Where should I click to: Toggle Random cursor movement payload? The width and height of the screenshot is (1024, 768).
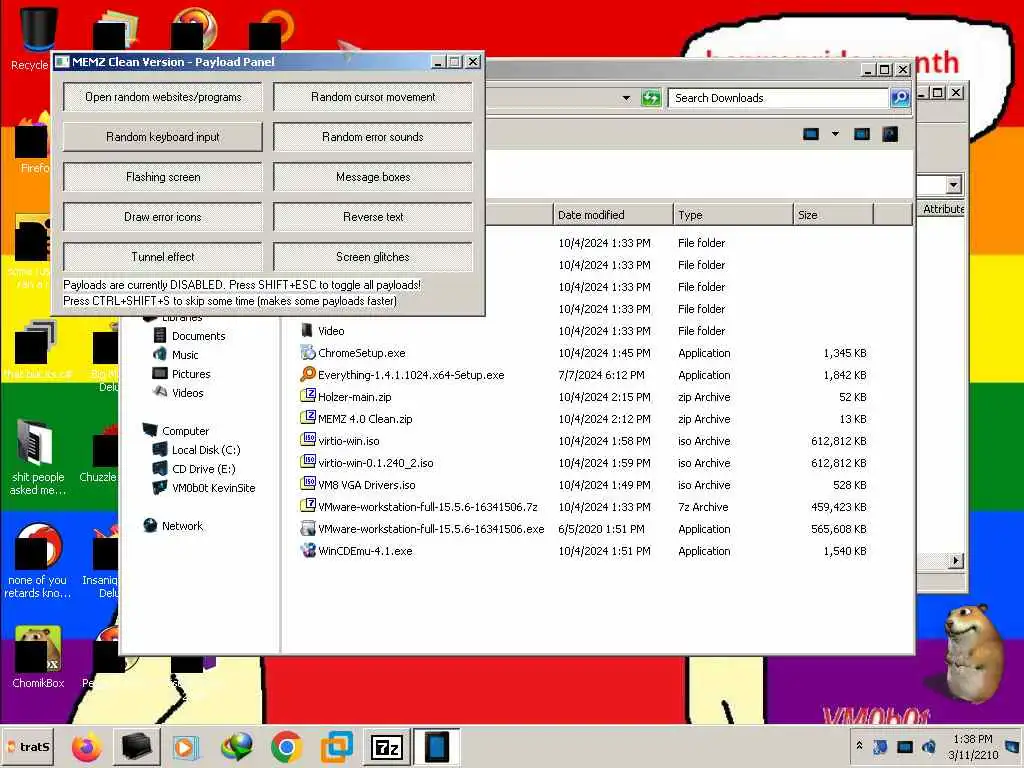pyautogui.click(x=373, y=97)
